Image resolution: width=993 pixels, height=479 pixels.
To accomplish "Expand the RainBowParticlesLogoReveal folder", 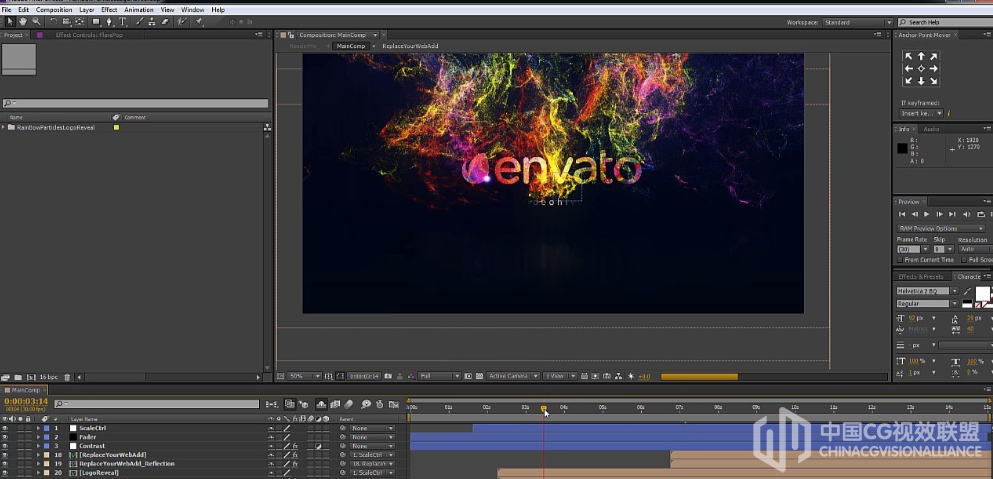I will (x=3, y=127).
